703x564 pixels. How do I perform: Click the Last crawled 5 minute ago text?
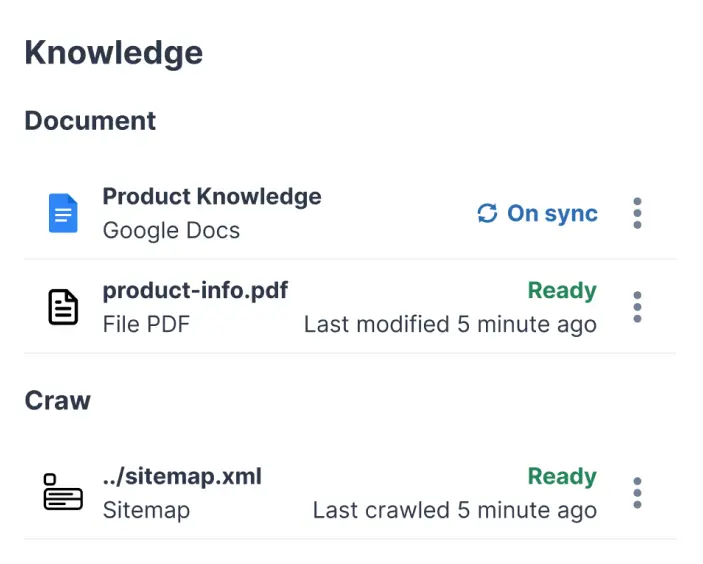pyautogui.click(x=454, y=510)
